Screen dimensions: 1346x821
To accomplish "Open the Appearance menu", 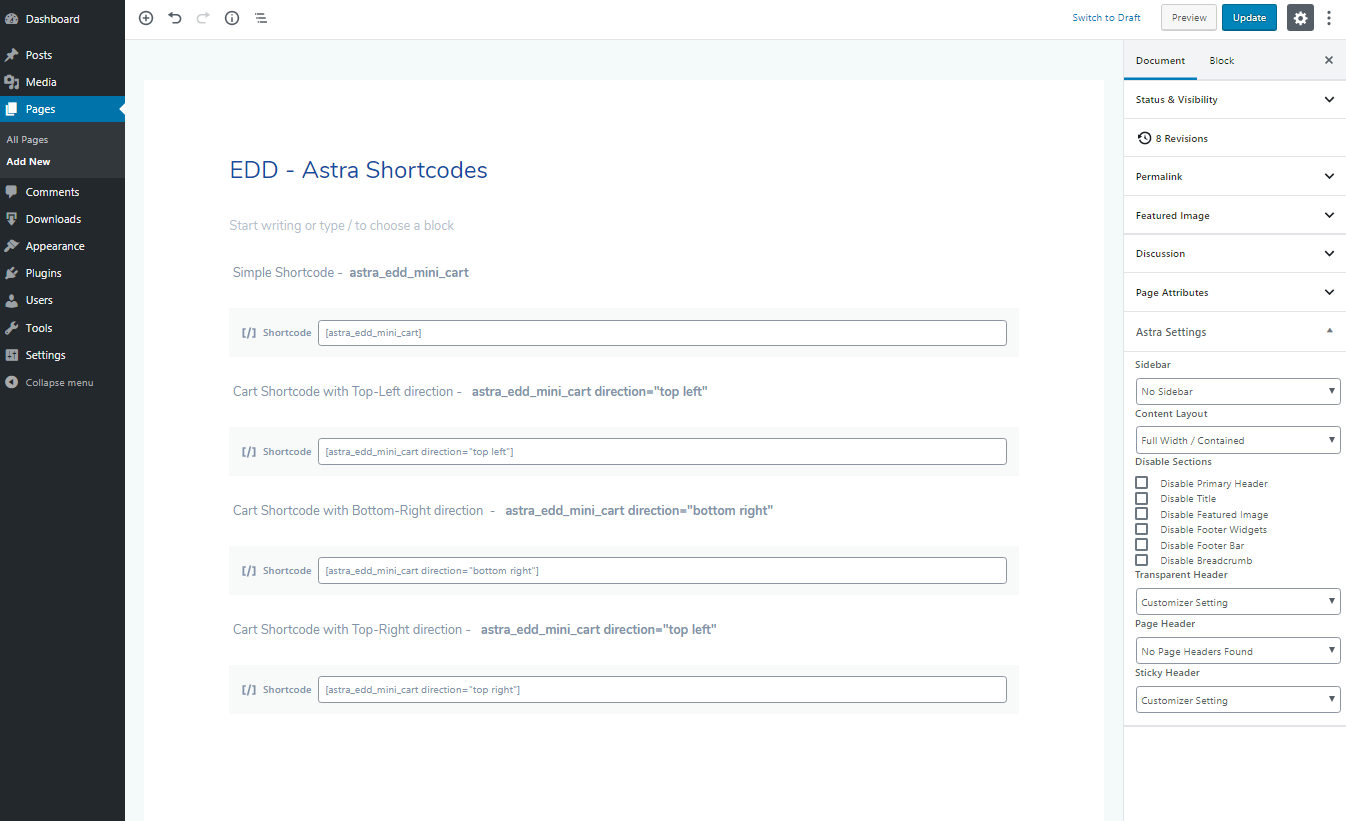I will pos(62,246).
